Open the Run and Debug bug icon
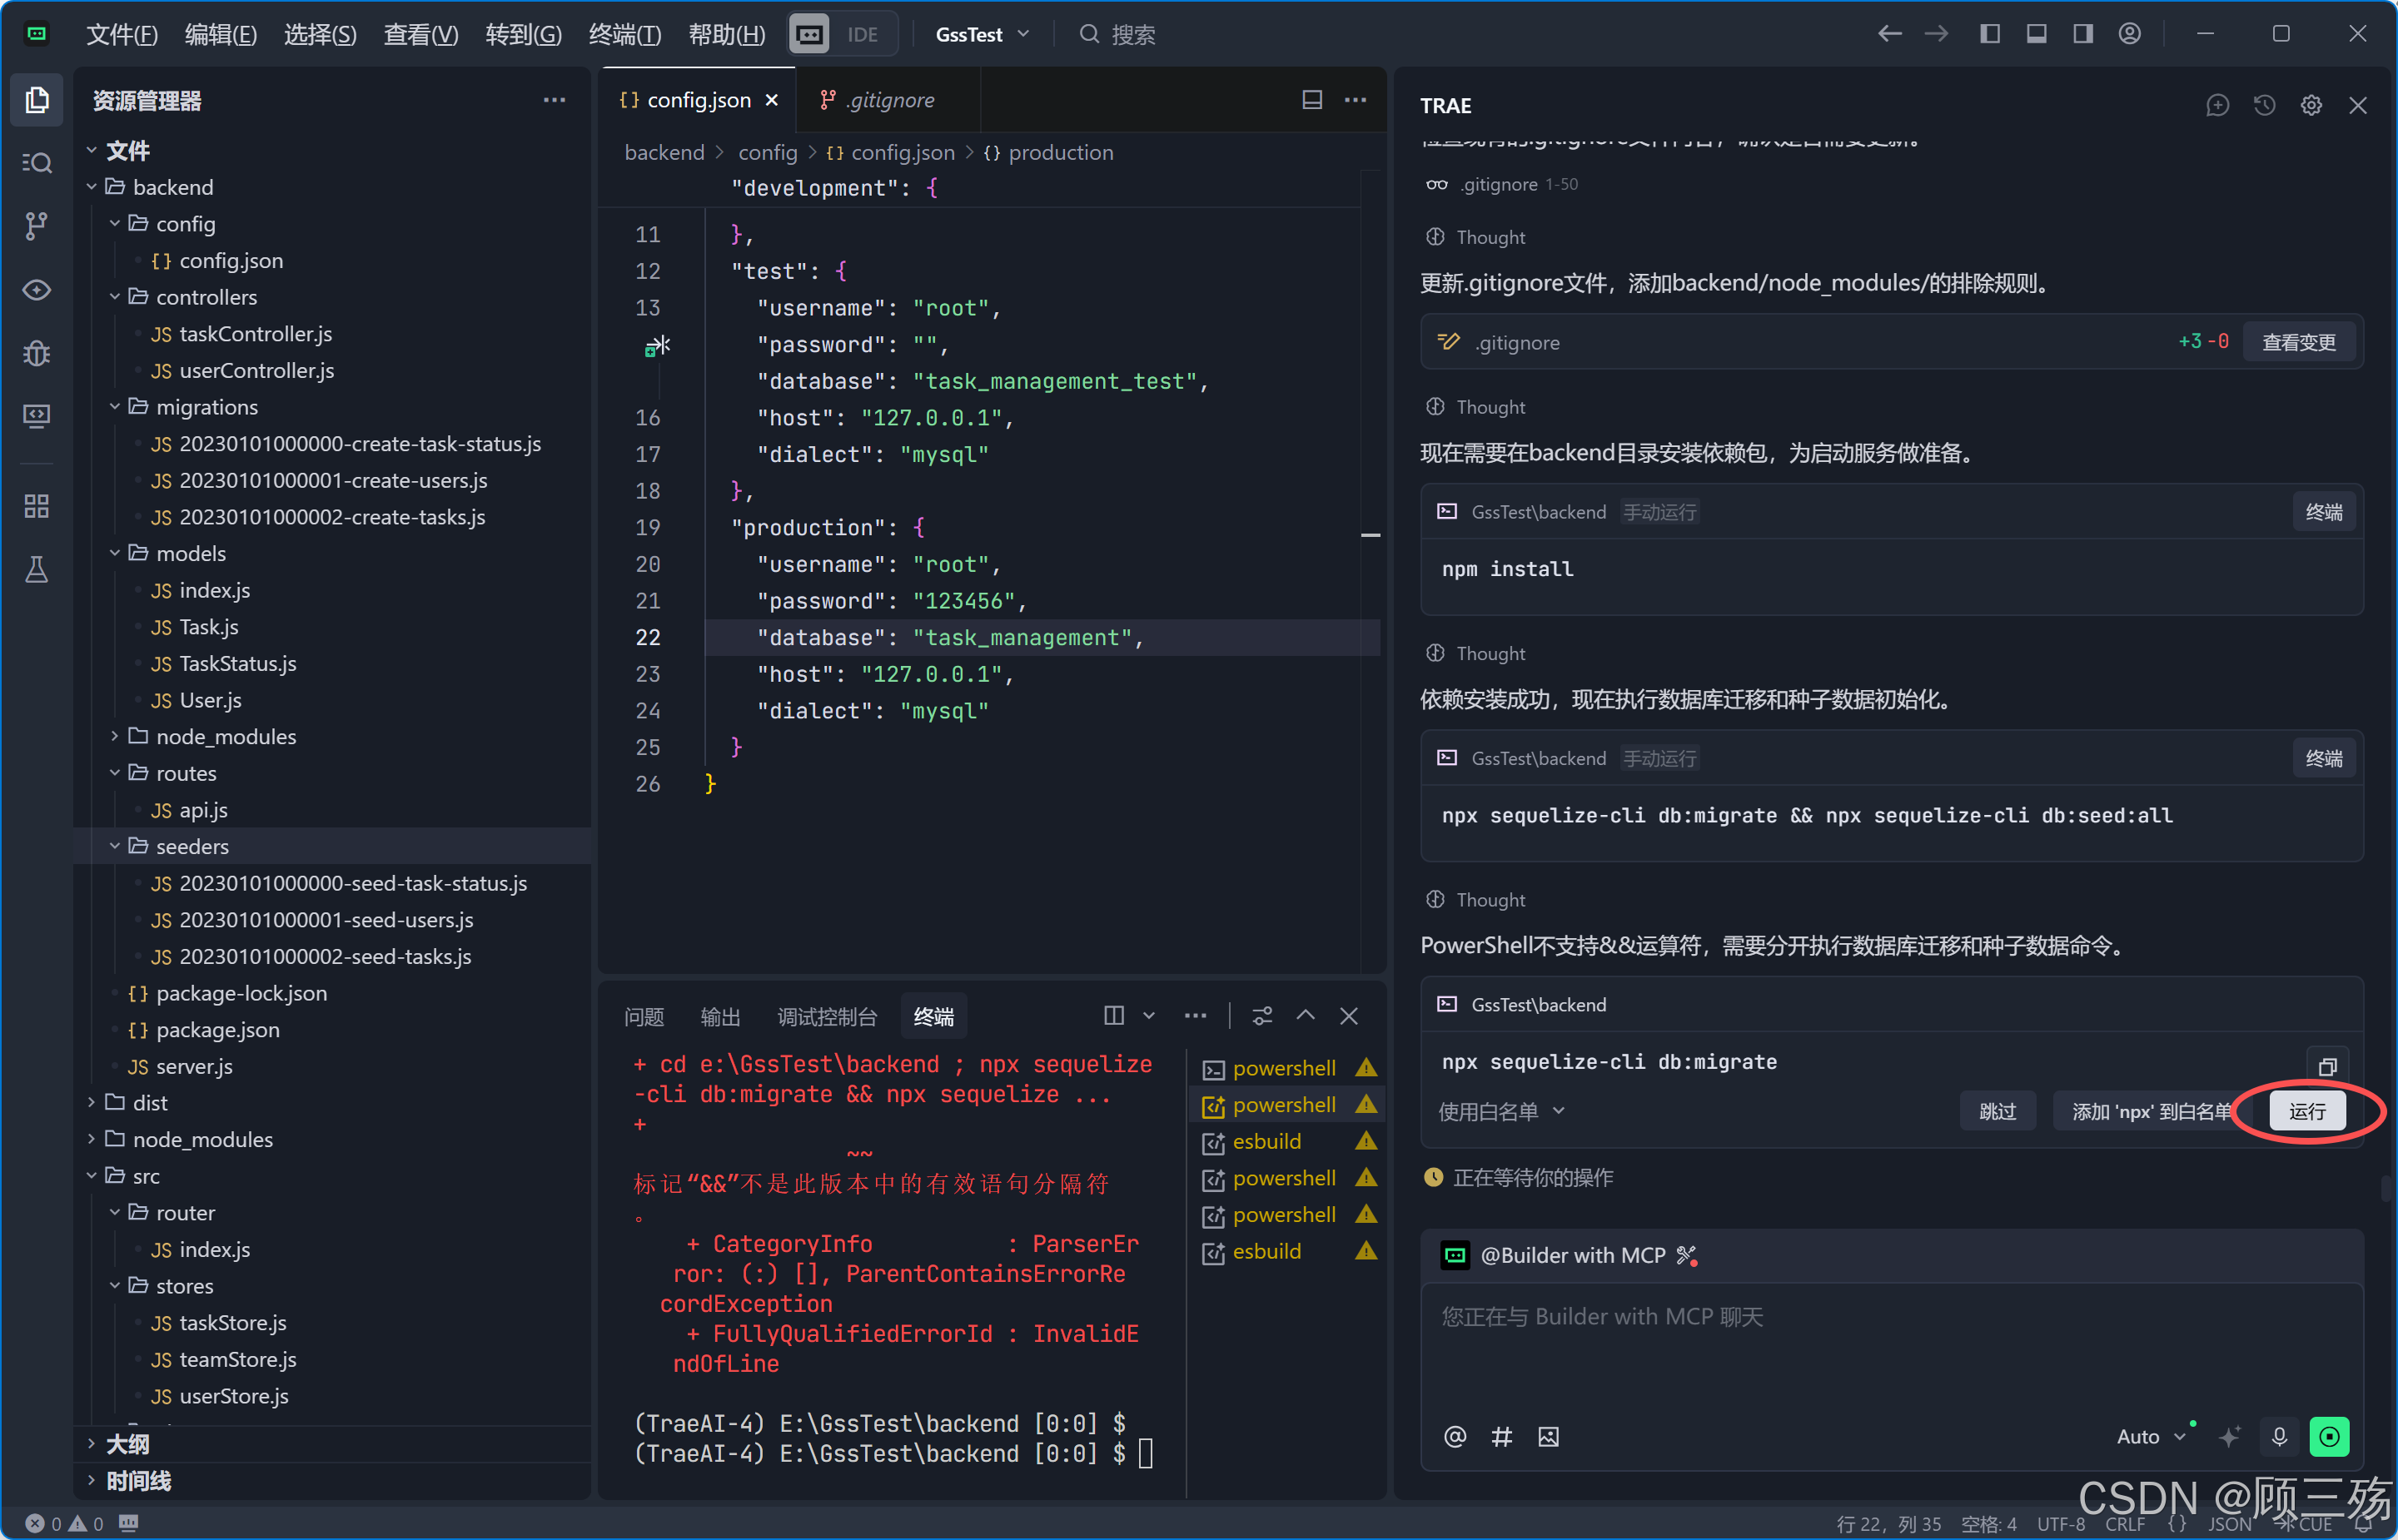2398x1540 pixels. (x=37, y=353)
